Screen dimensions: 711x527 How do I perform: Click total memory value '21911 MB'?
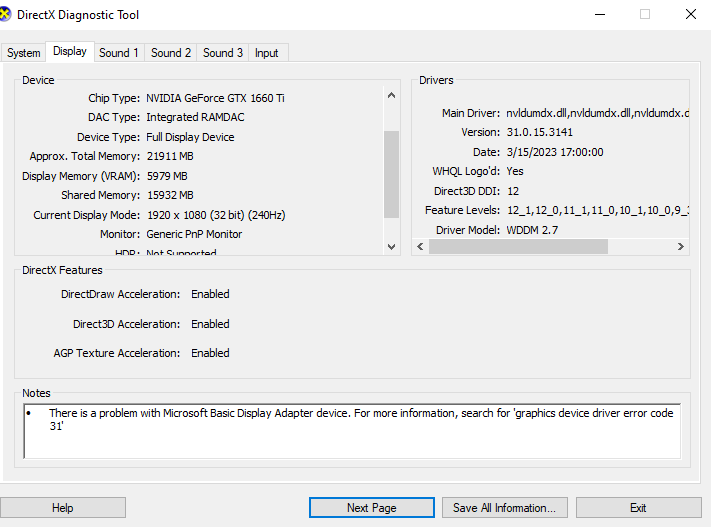point(170,156)
